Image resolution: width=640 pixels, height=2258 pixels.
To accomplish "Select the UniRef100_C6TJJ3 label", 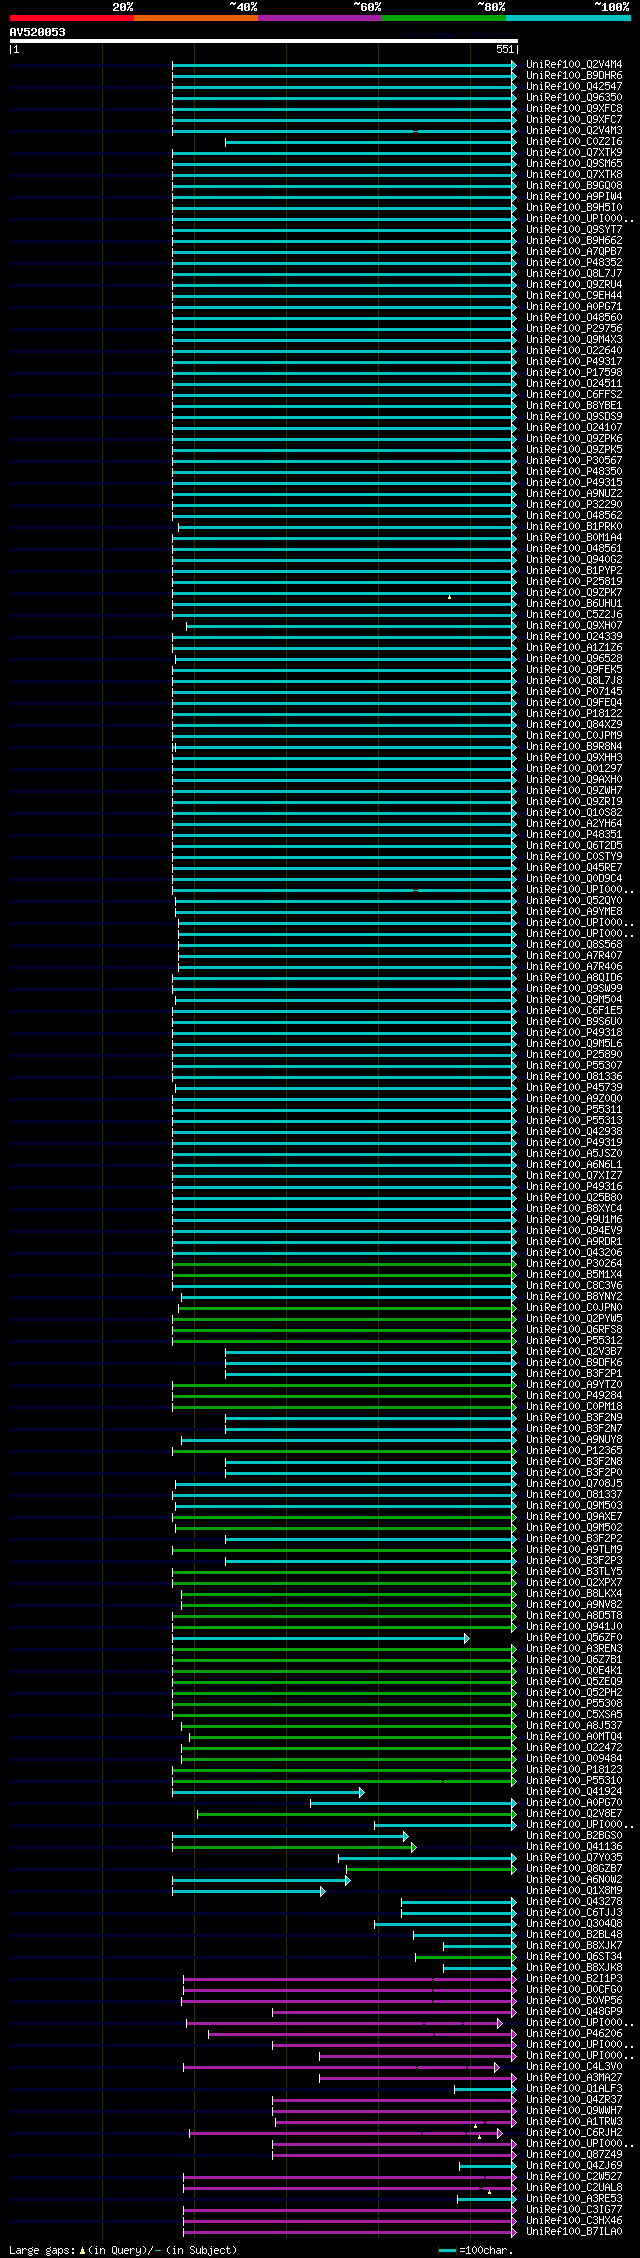I will pyautogui.click(x=574, y=1913).
